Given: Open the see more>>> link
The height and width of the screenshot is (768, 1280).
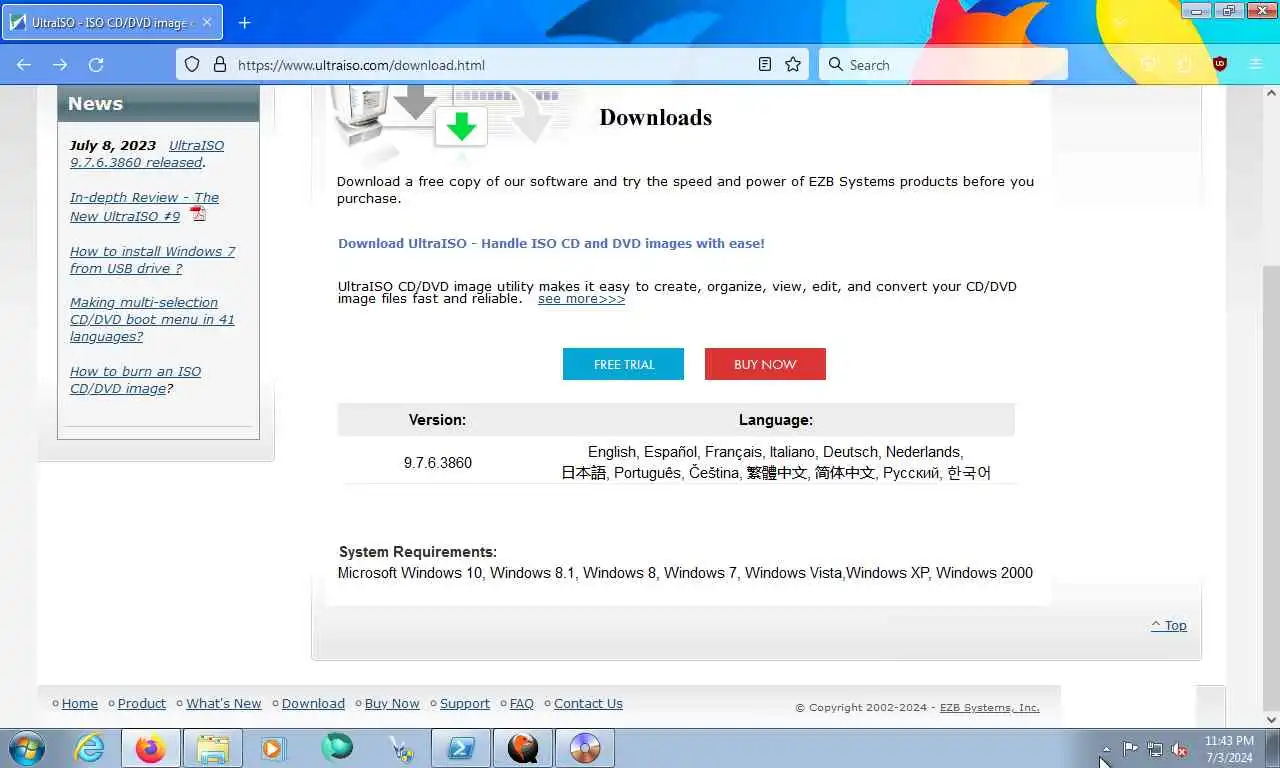Looking at the screenshot, I should (x=581, y=299).
